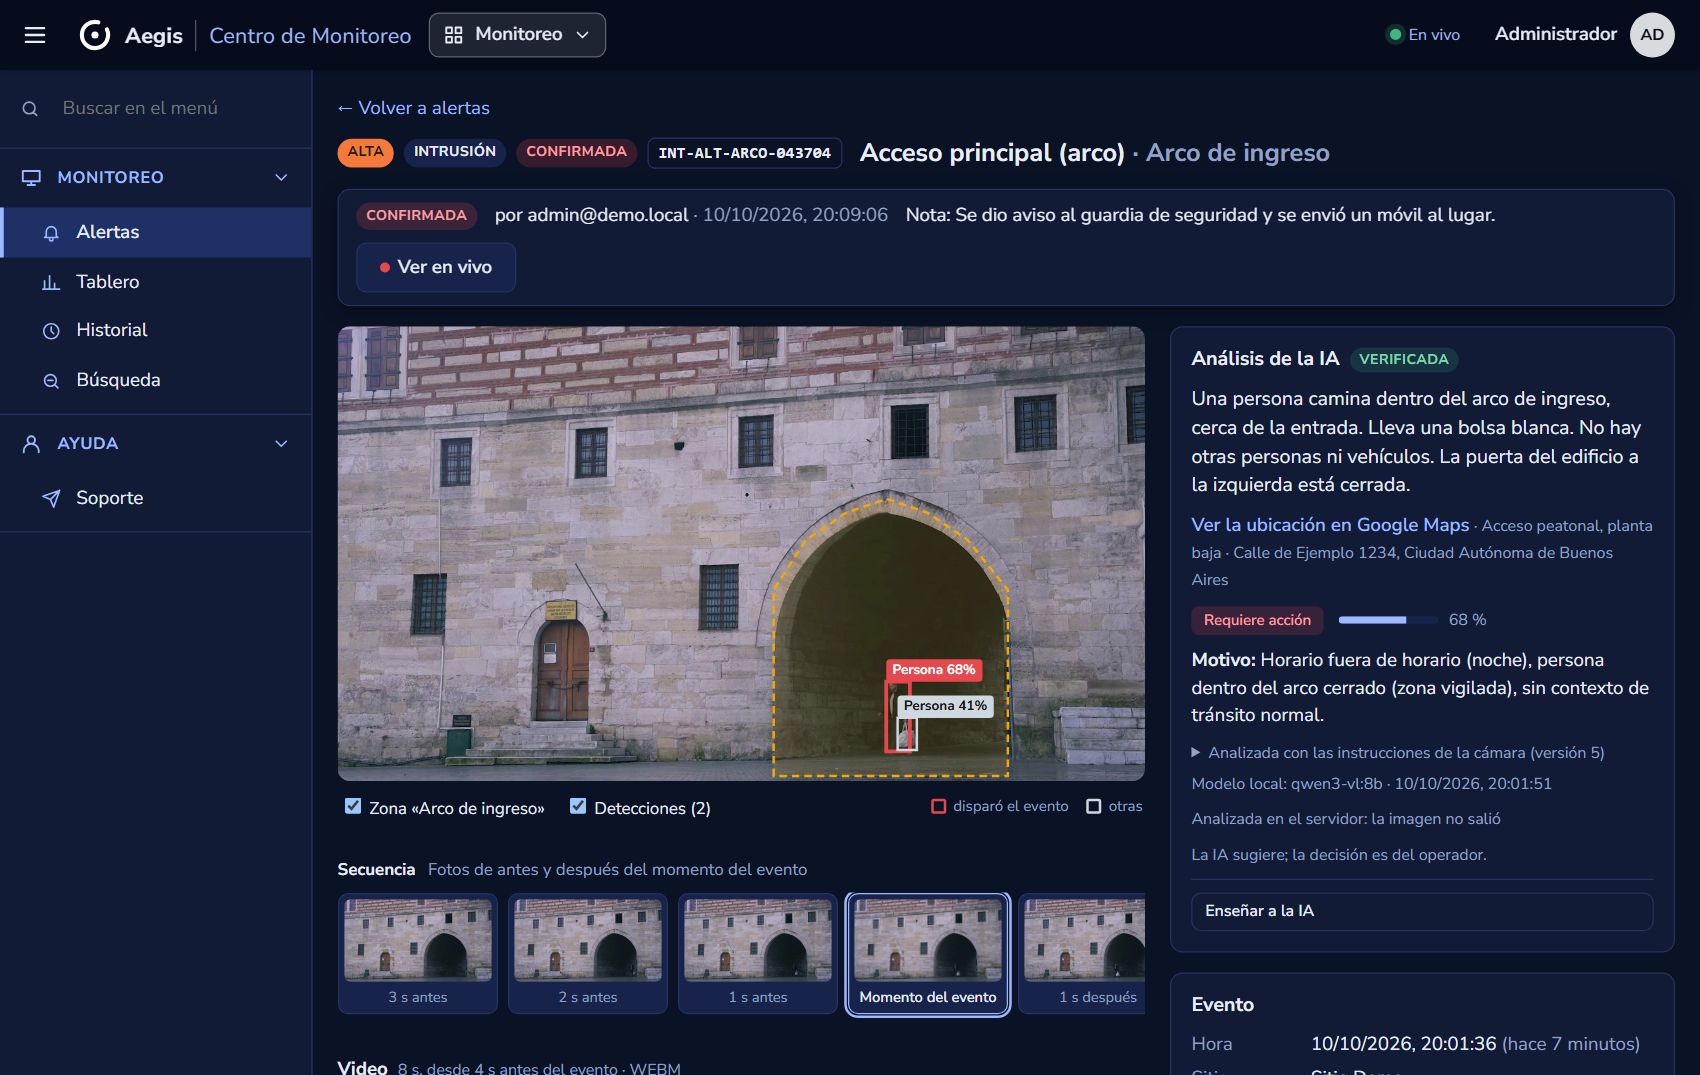
Task: Select the 3 s antes thumbnail
Action: pos(418,953)
